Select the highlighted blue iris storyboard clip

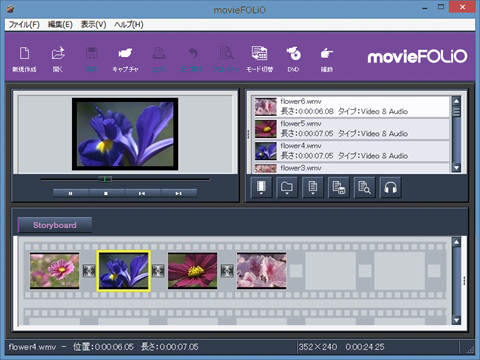point(124,271)
